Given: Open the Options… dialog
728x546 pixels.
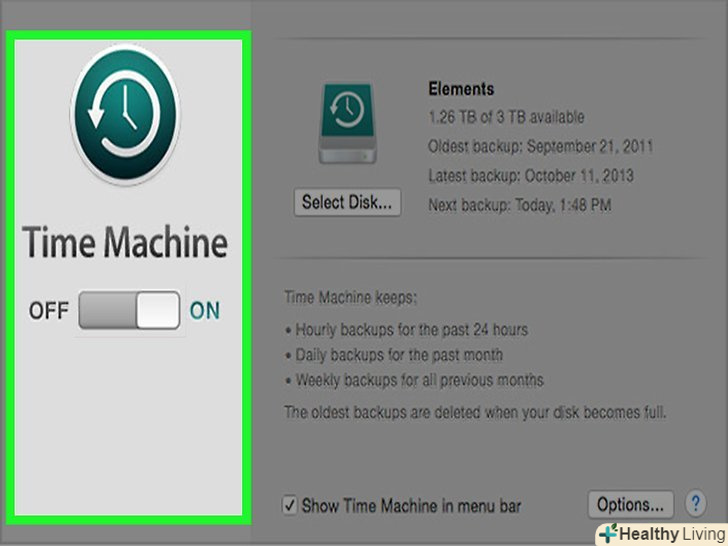Looking at the screenshot, I should (x=630, y=505).
